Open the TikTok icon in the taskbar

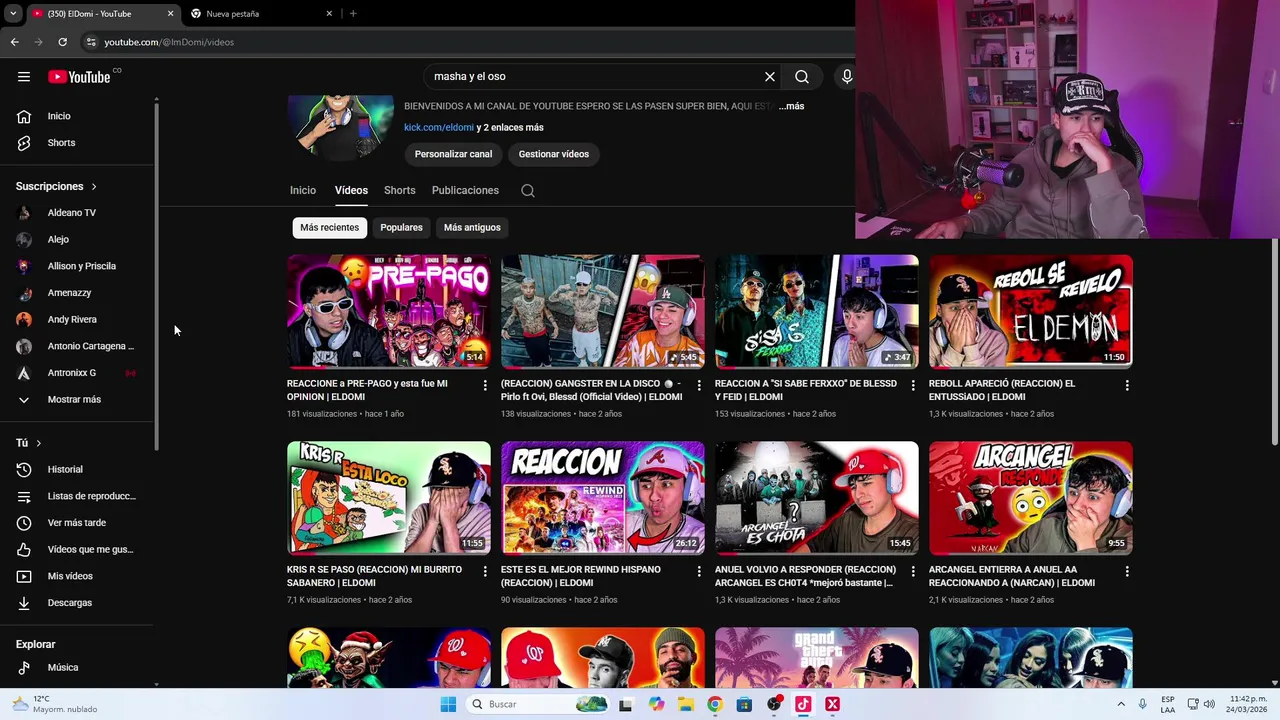click(x=802, y=704)
